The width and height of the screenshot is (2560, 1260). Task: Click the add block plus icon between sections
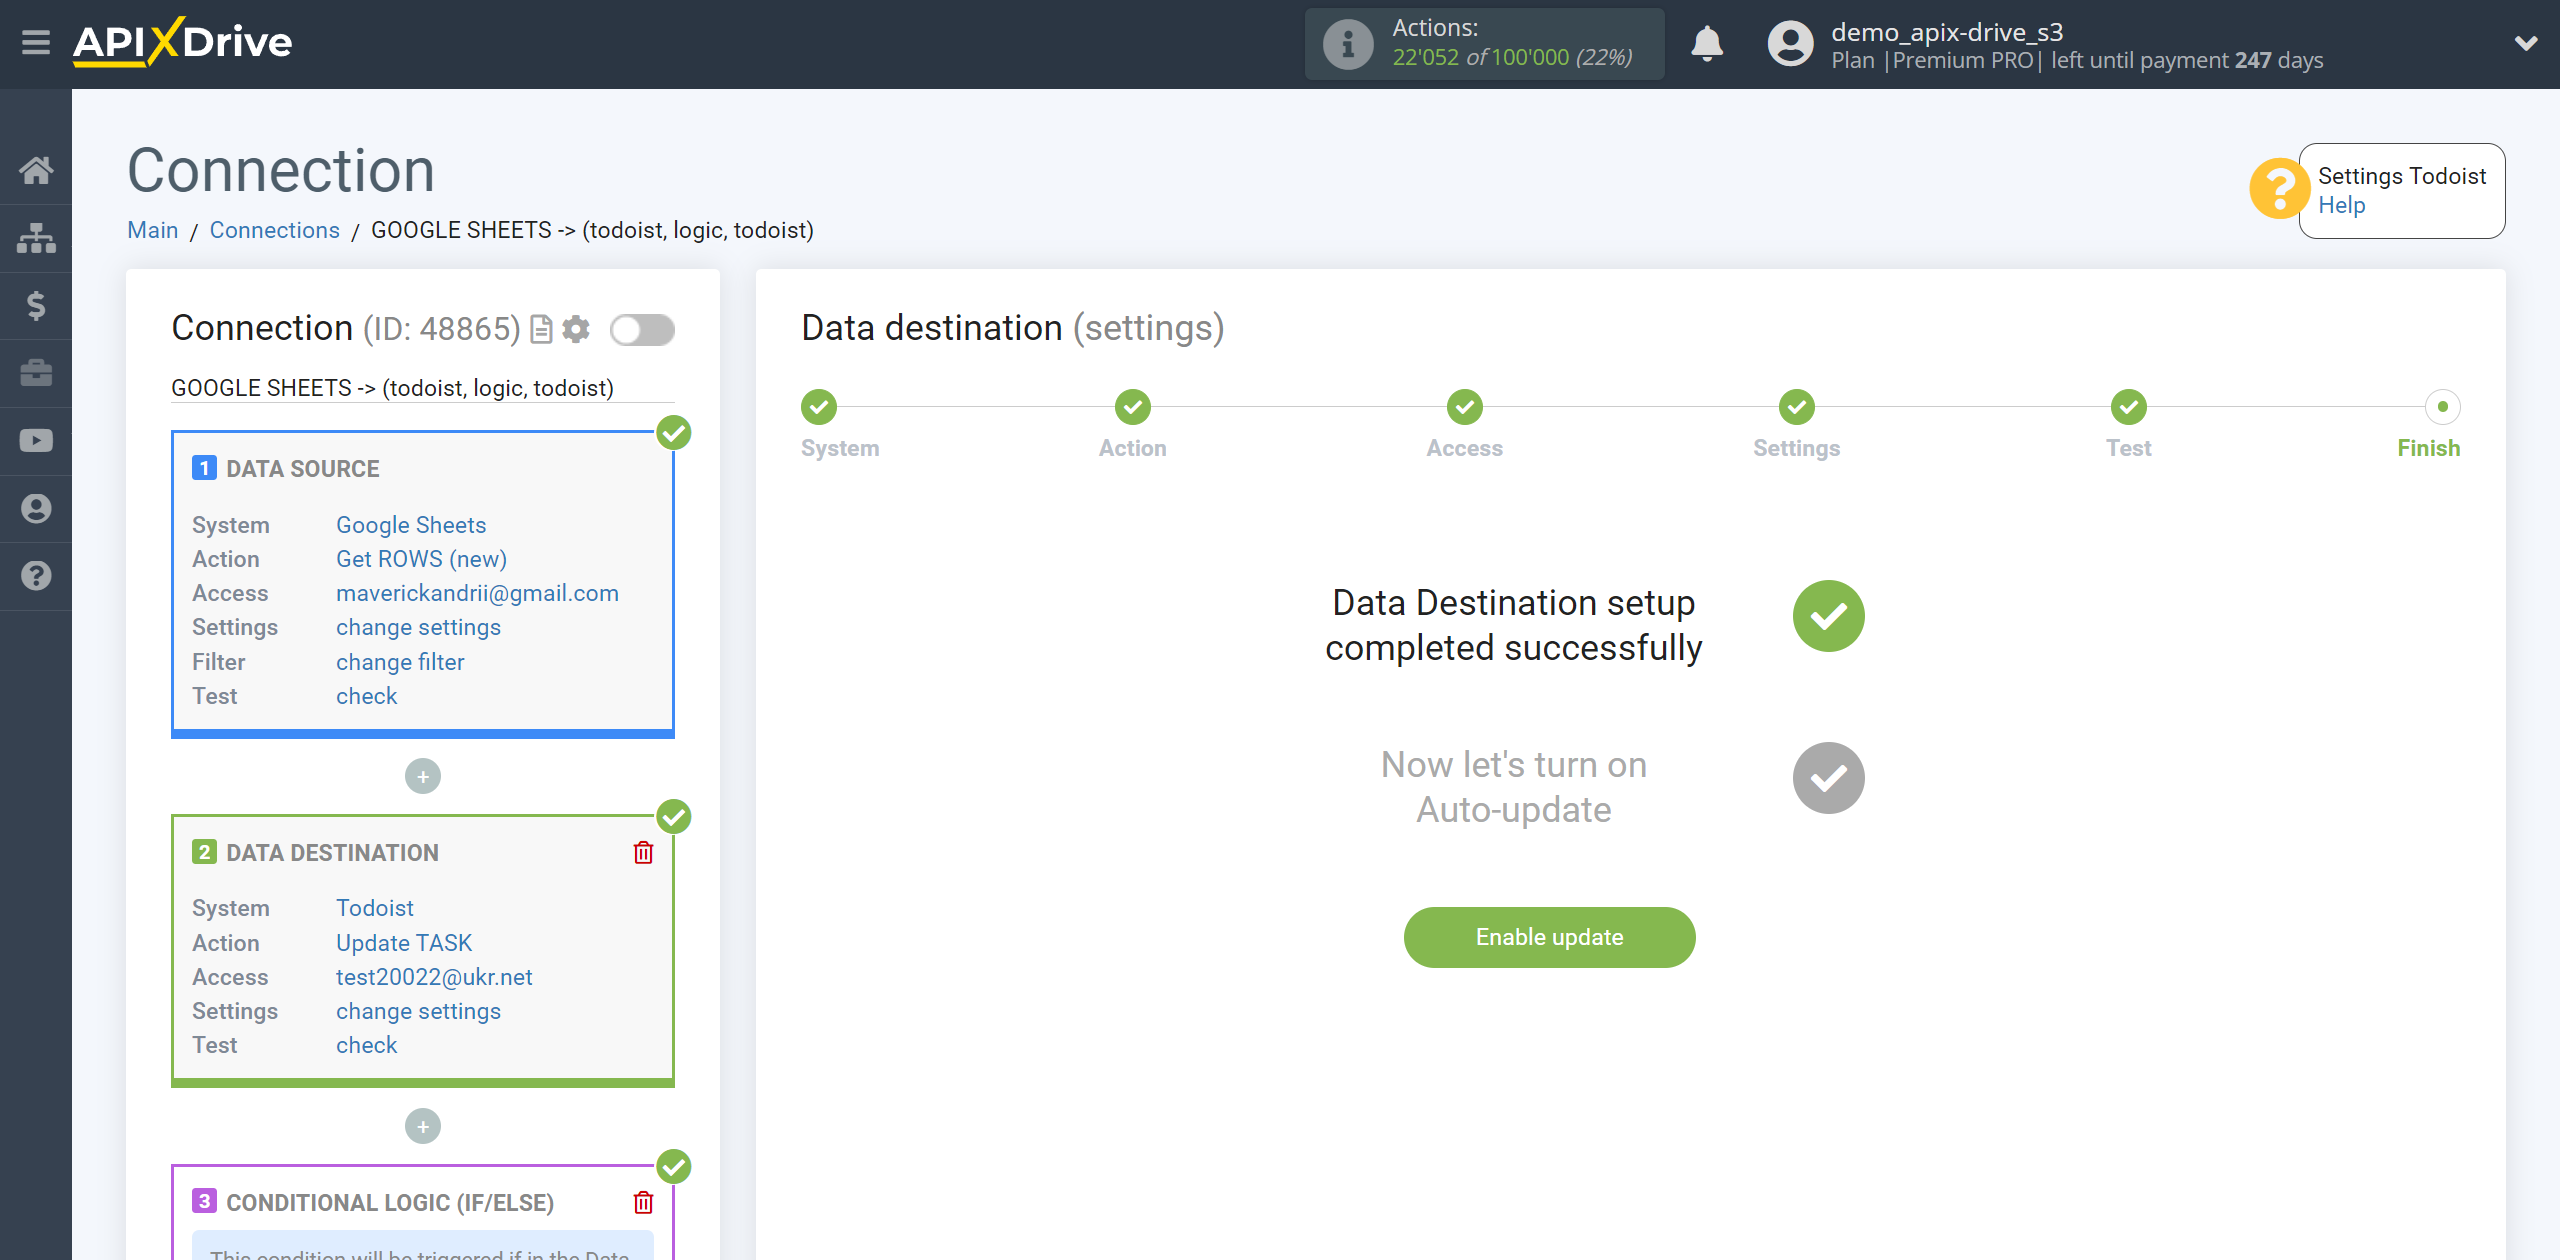(x=423, y=775)
